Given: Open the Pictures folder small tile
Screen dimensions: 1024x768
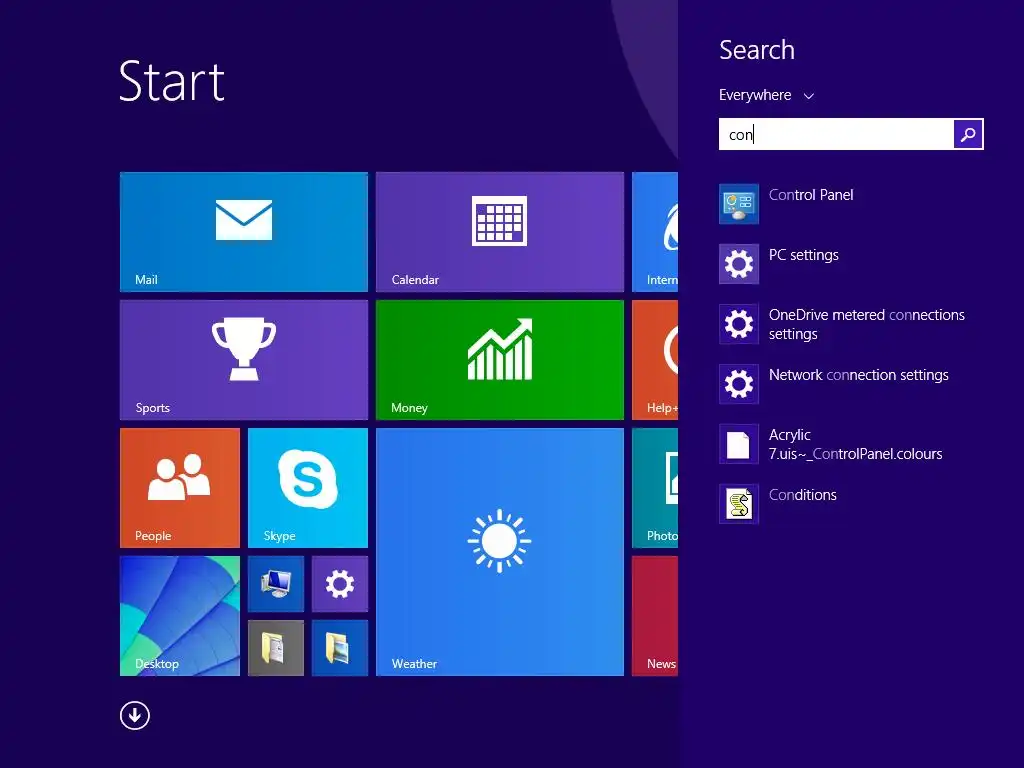Looking at the screenshot, I should tap(340, 648).
